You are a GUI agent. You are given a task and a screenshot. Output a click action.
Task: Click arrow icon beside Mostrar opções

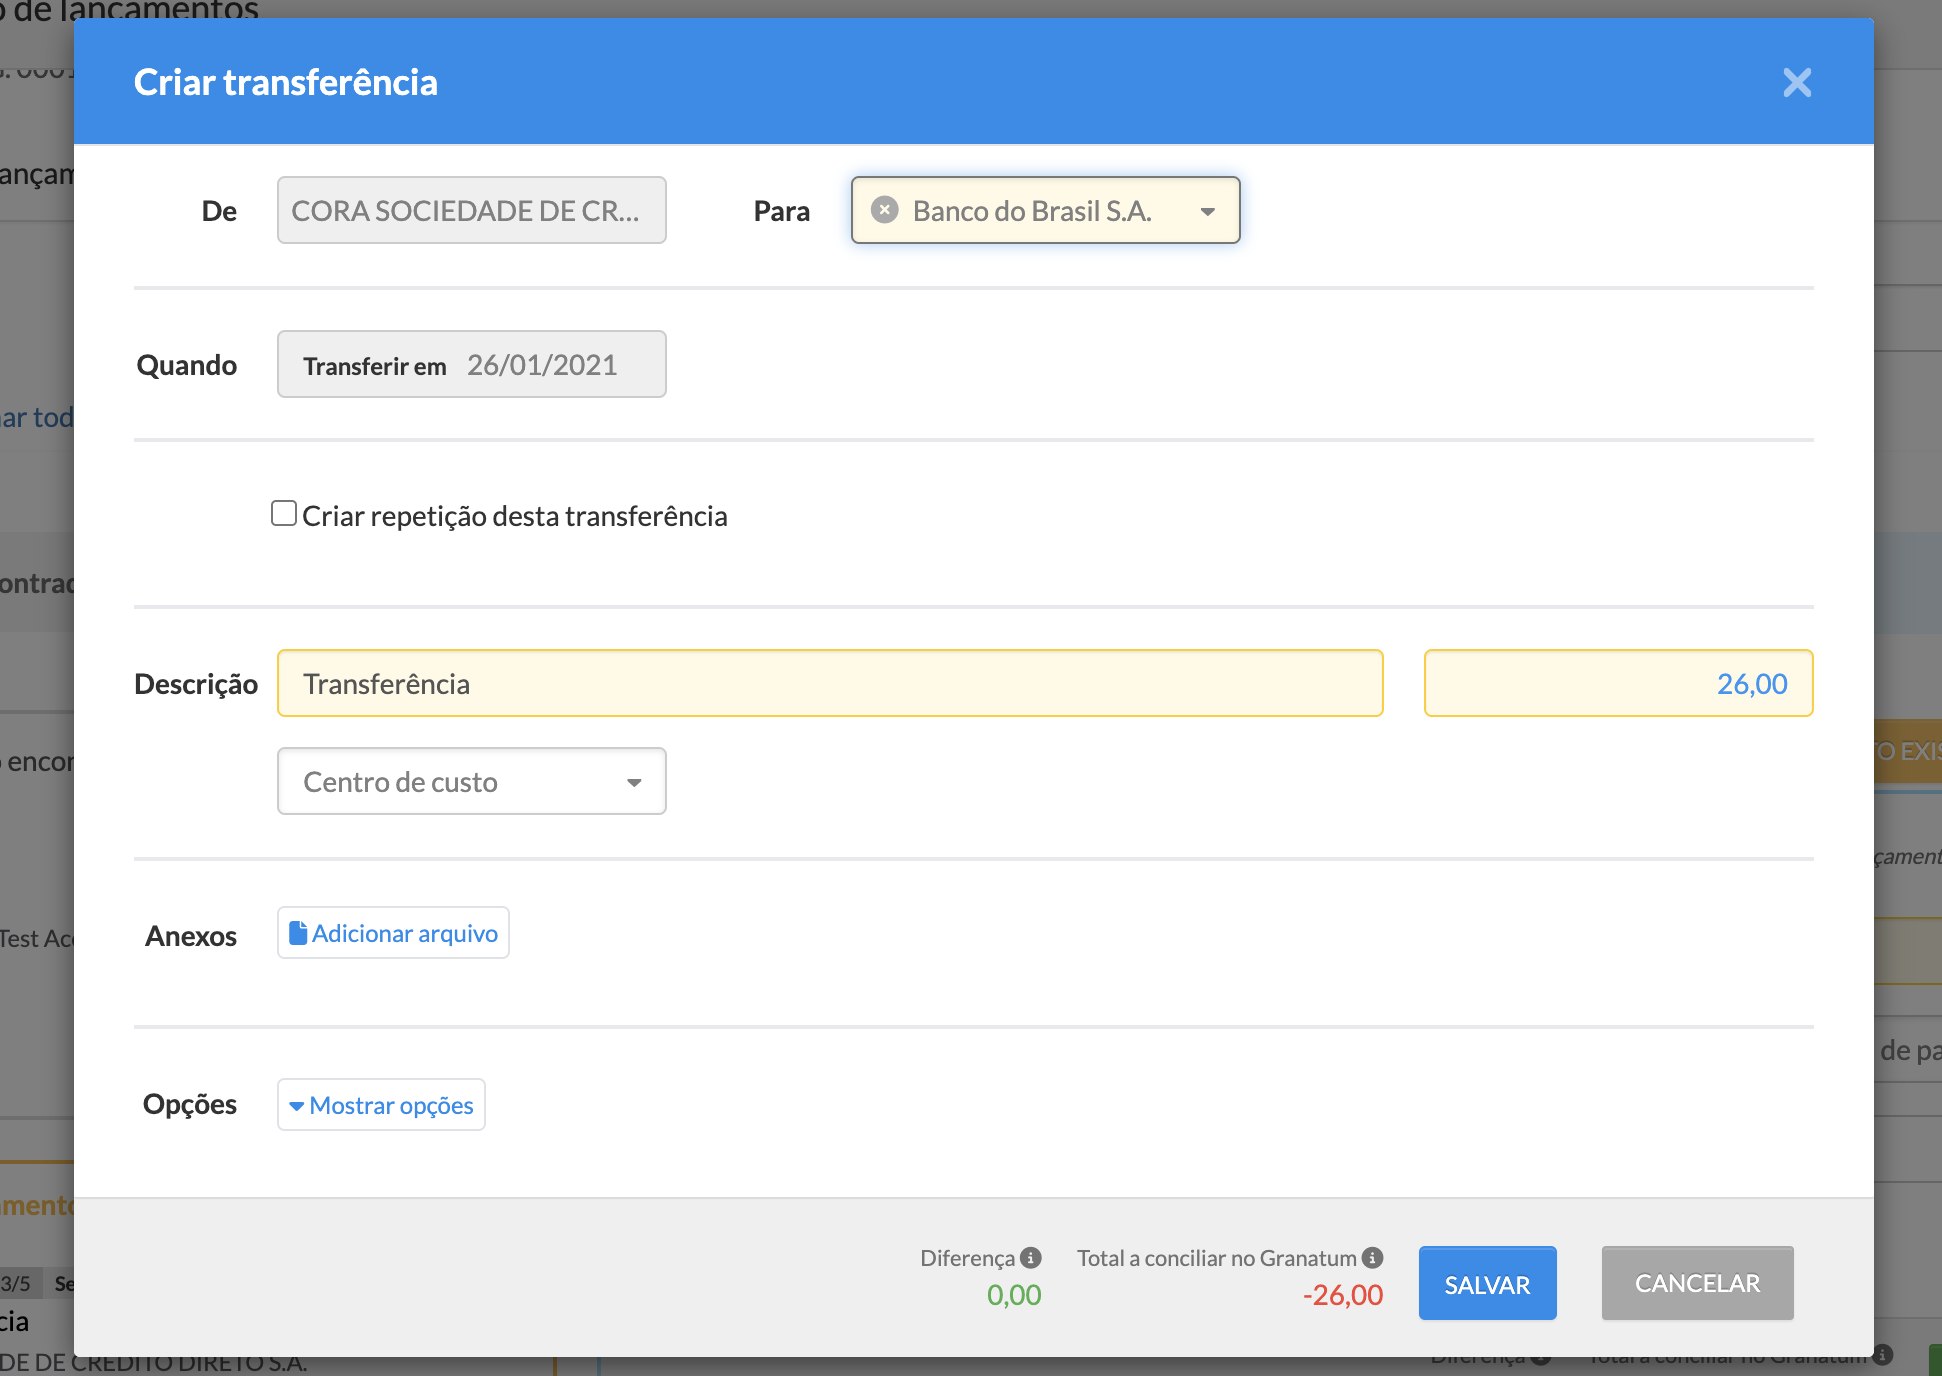click(x=296, y=1106)
